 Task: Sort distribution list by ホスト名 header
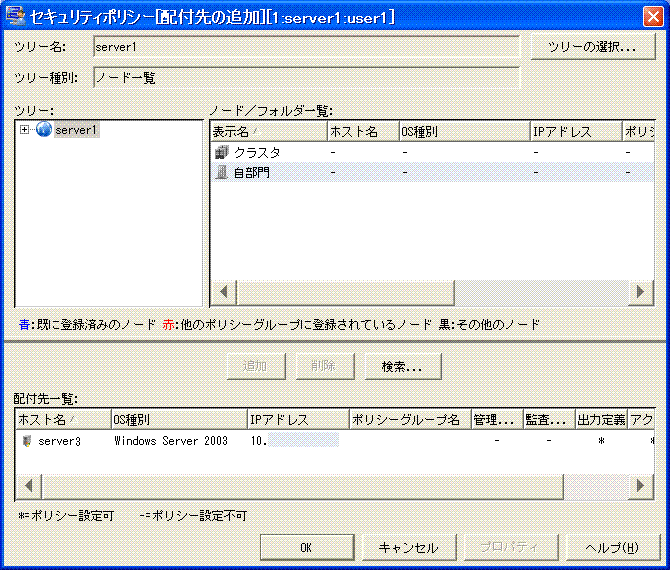(63, 419)
